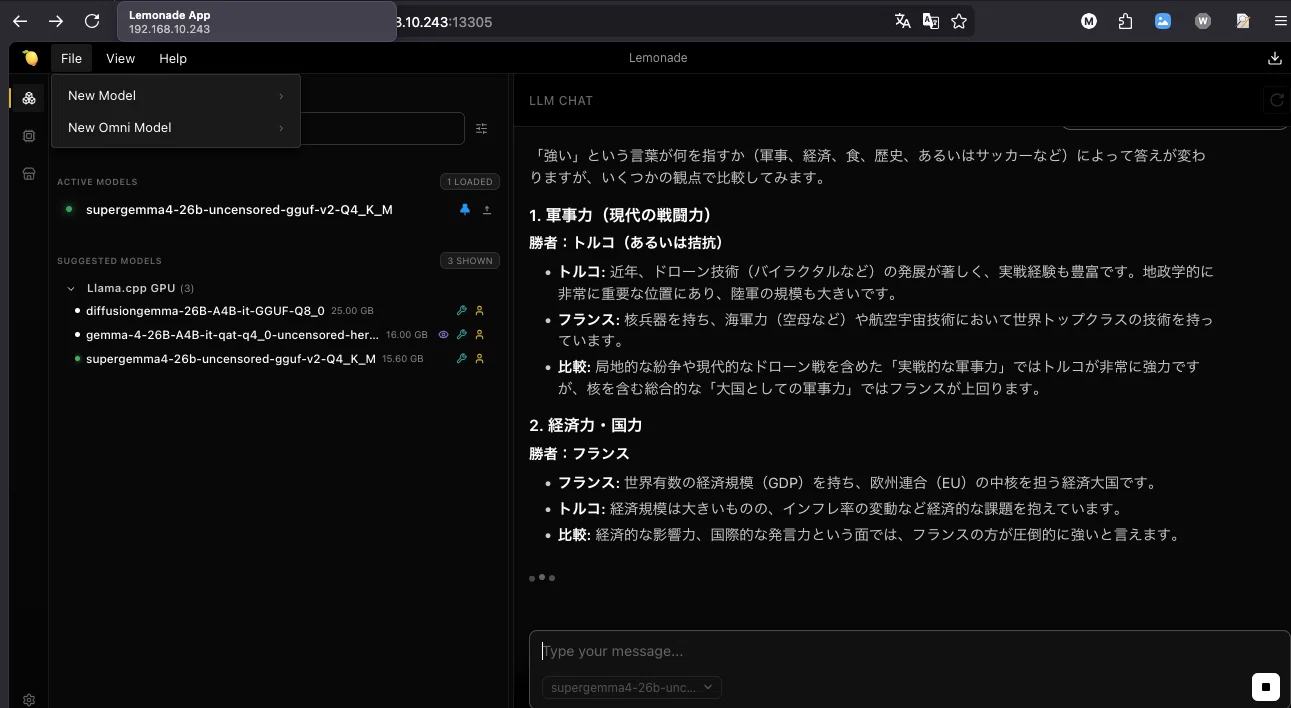Open the supergemma4-26b-unc model selector dropdown
Viewport: 1291px width, 708px height.
click(631, 687)
